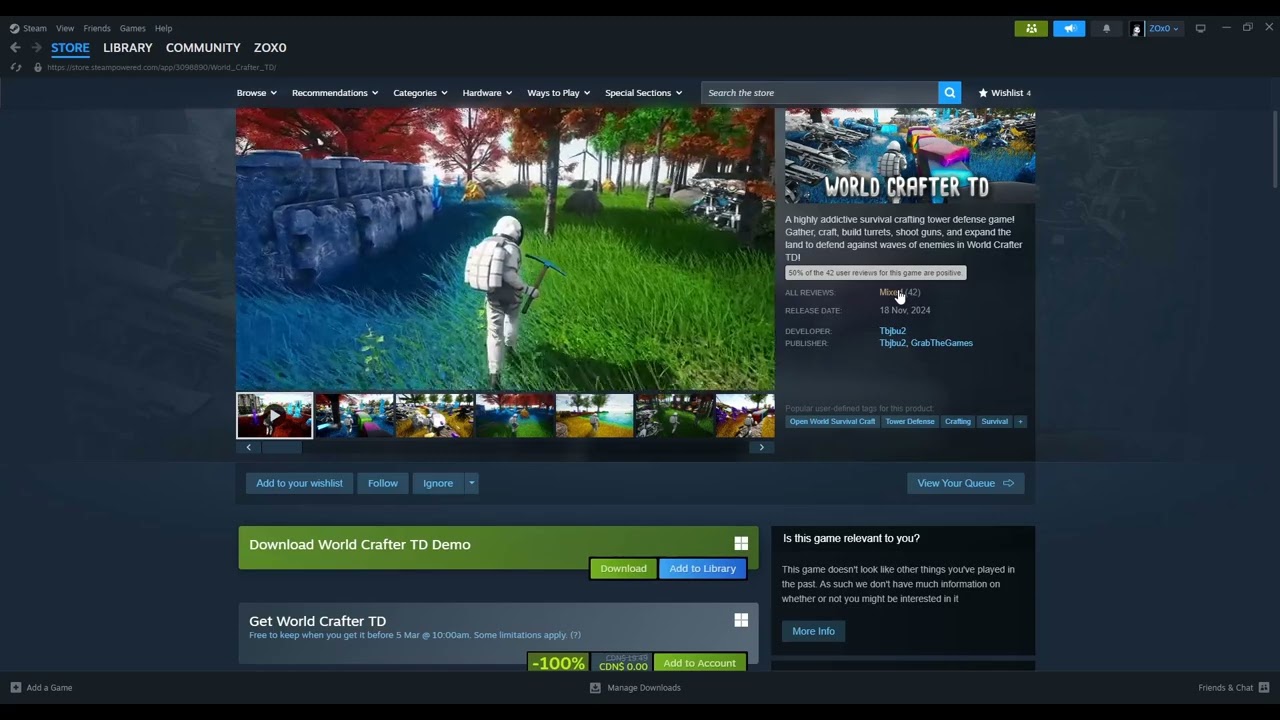Go back with the back arrow

click(x=15, y=47)
